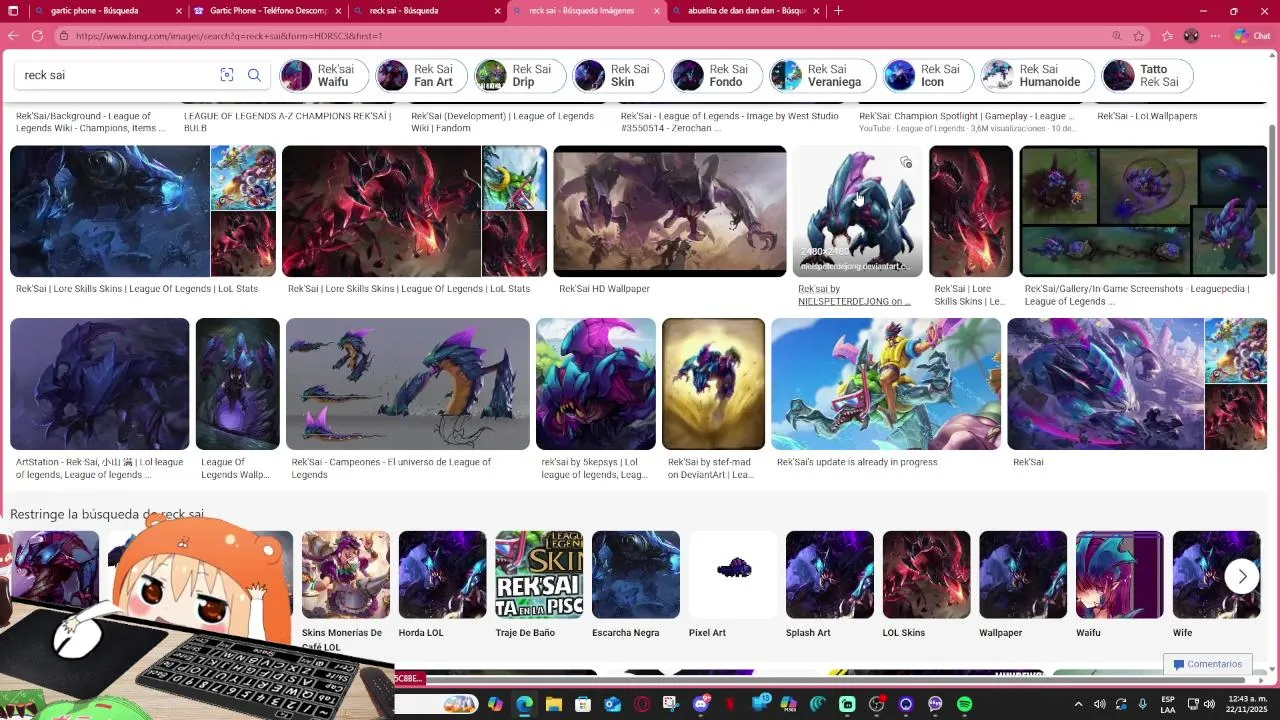Open 'rek'sai by 5kepsys' thumbnail

596,384
